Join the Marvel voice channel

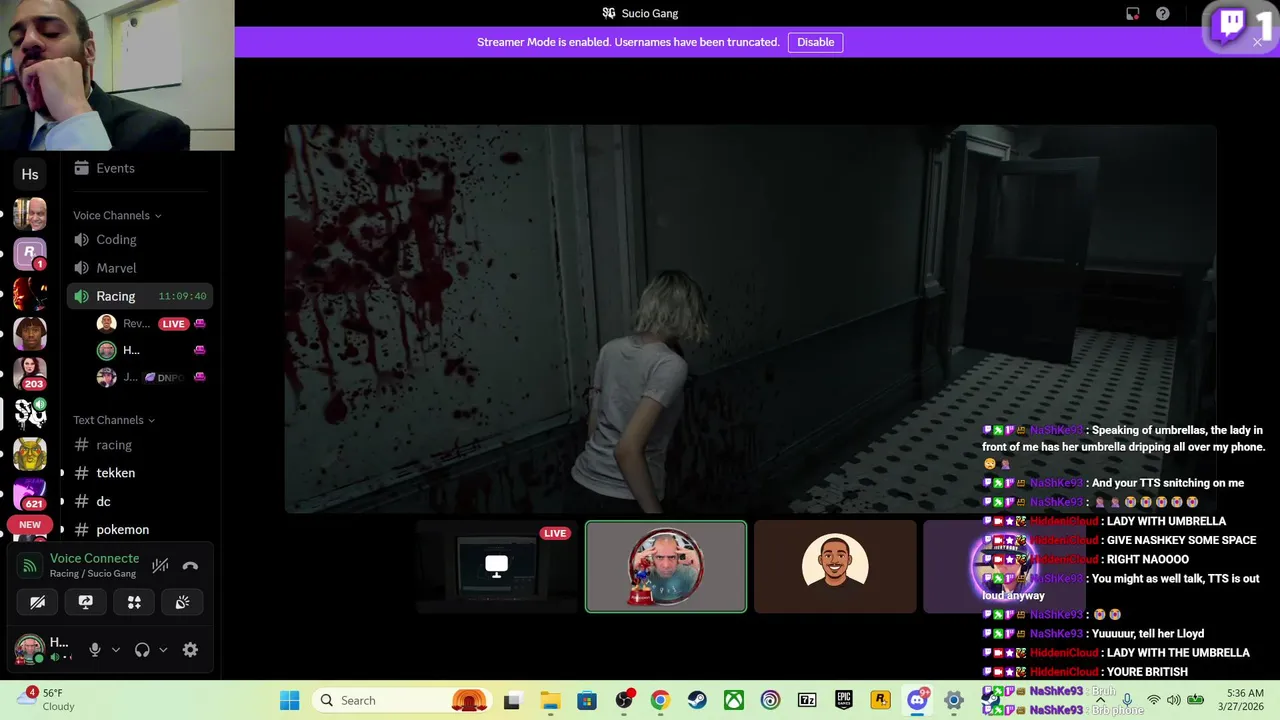(x=140, y=268)
